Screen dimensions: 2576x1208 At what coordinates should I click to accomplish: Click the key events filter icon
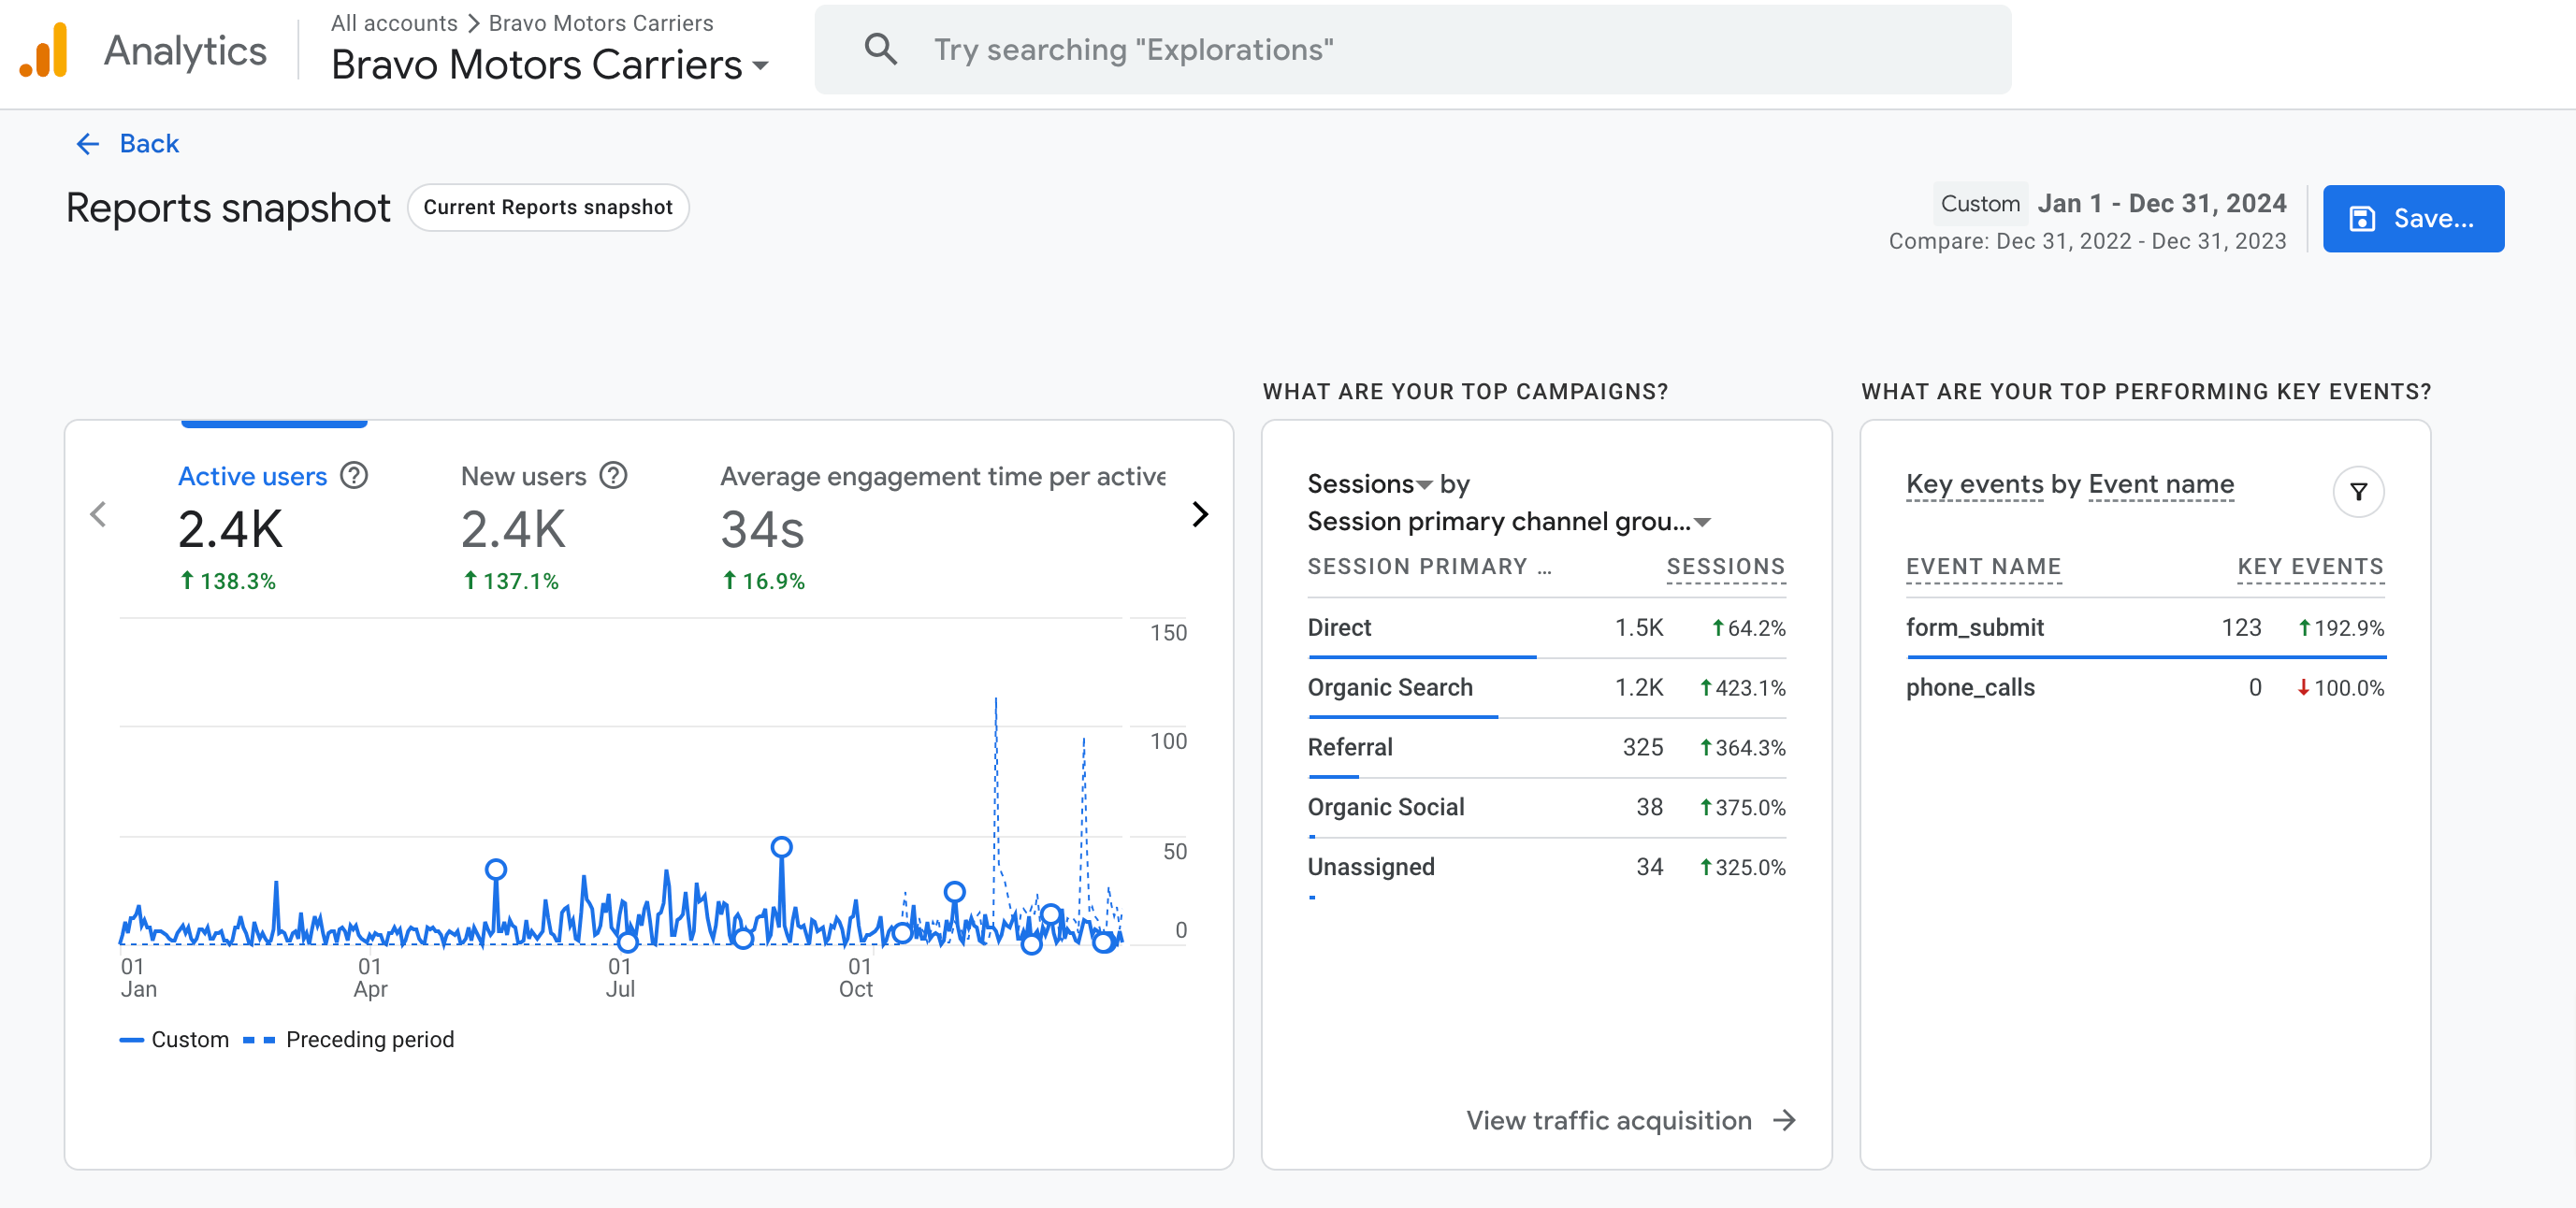[2358, 492]
